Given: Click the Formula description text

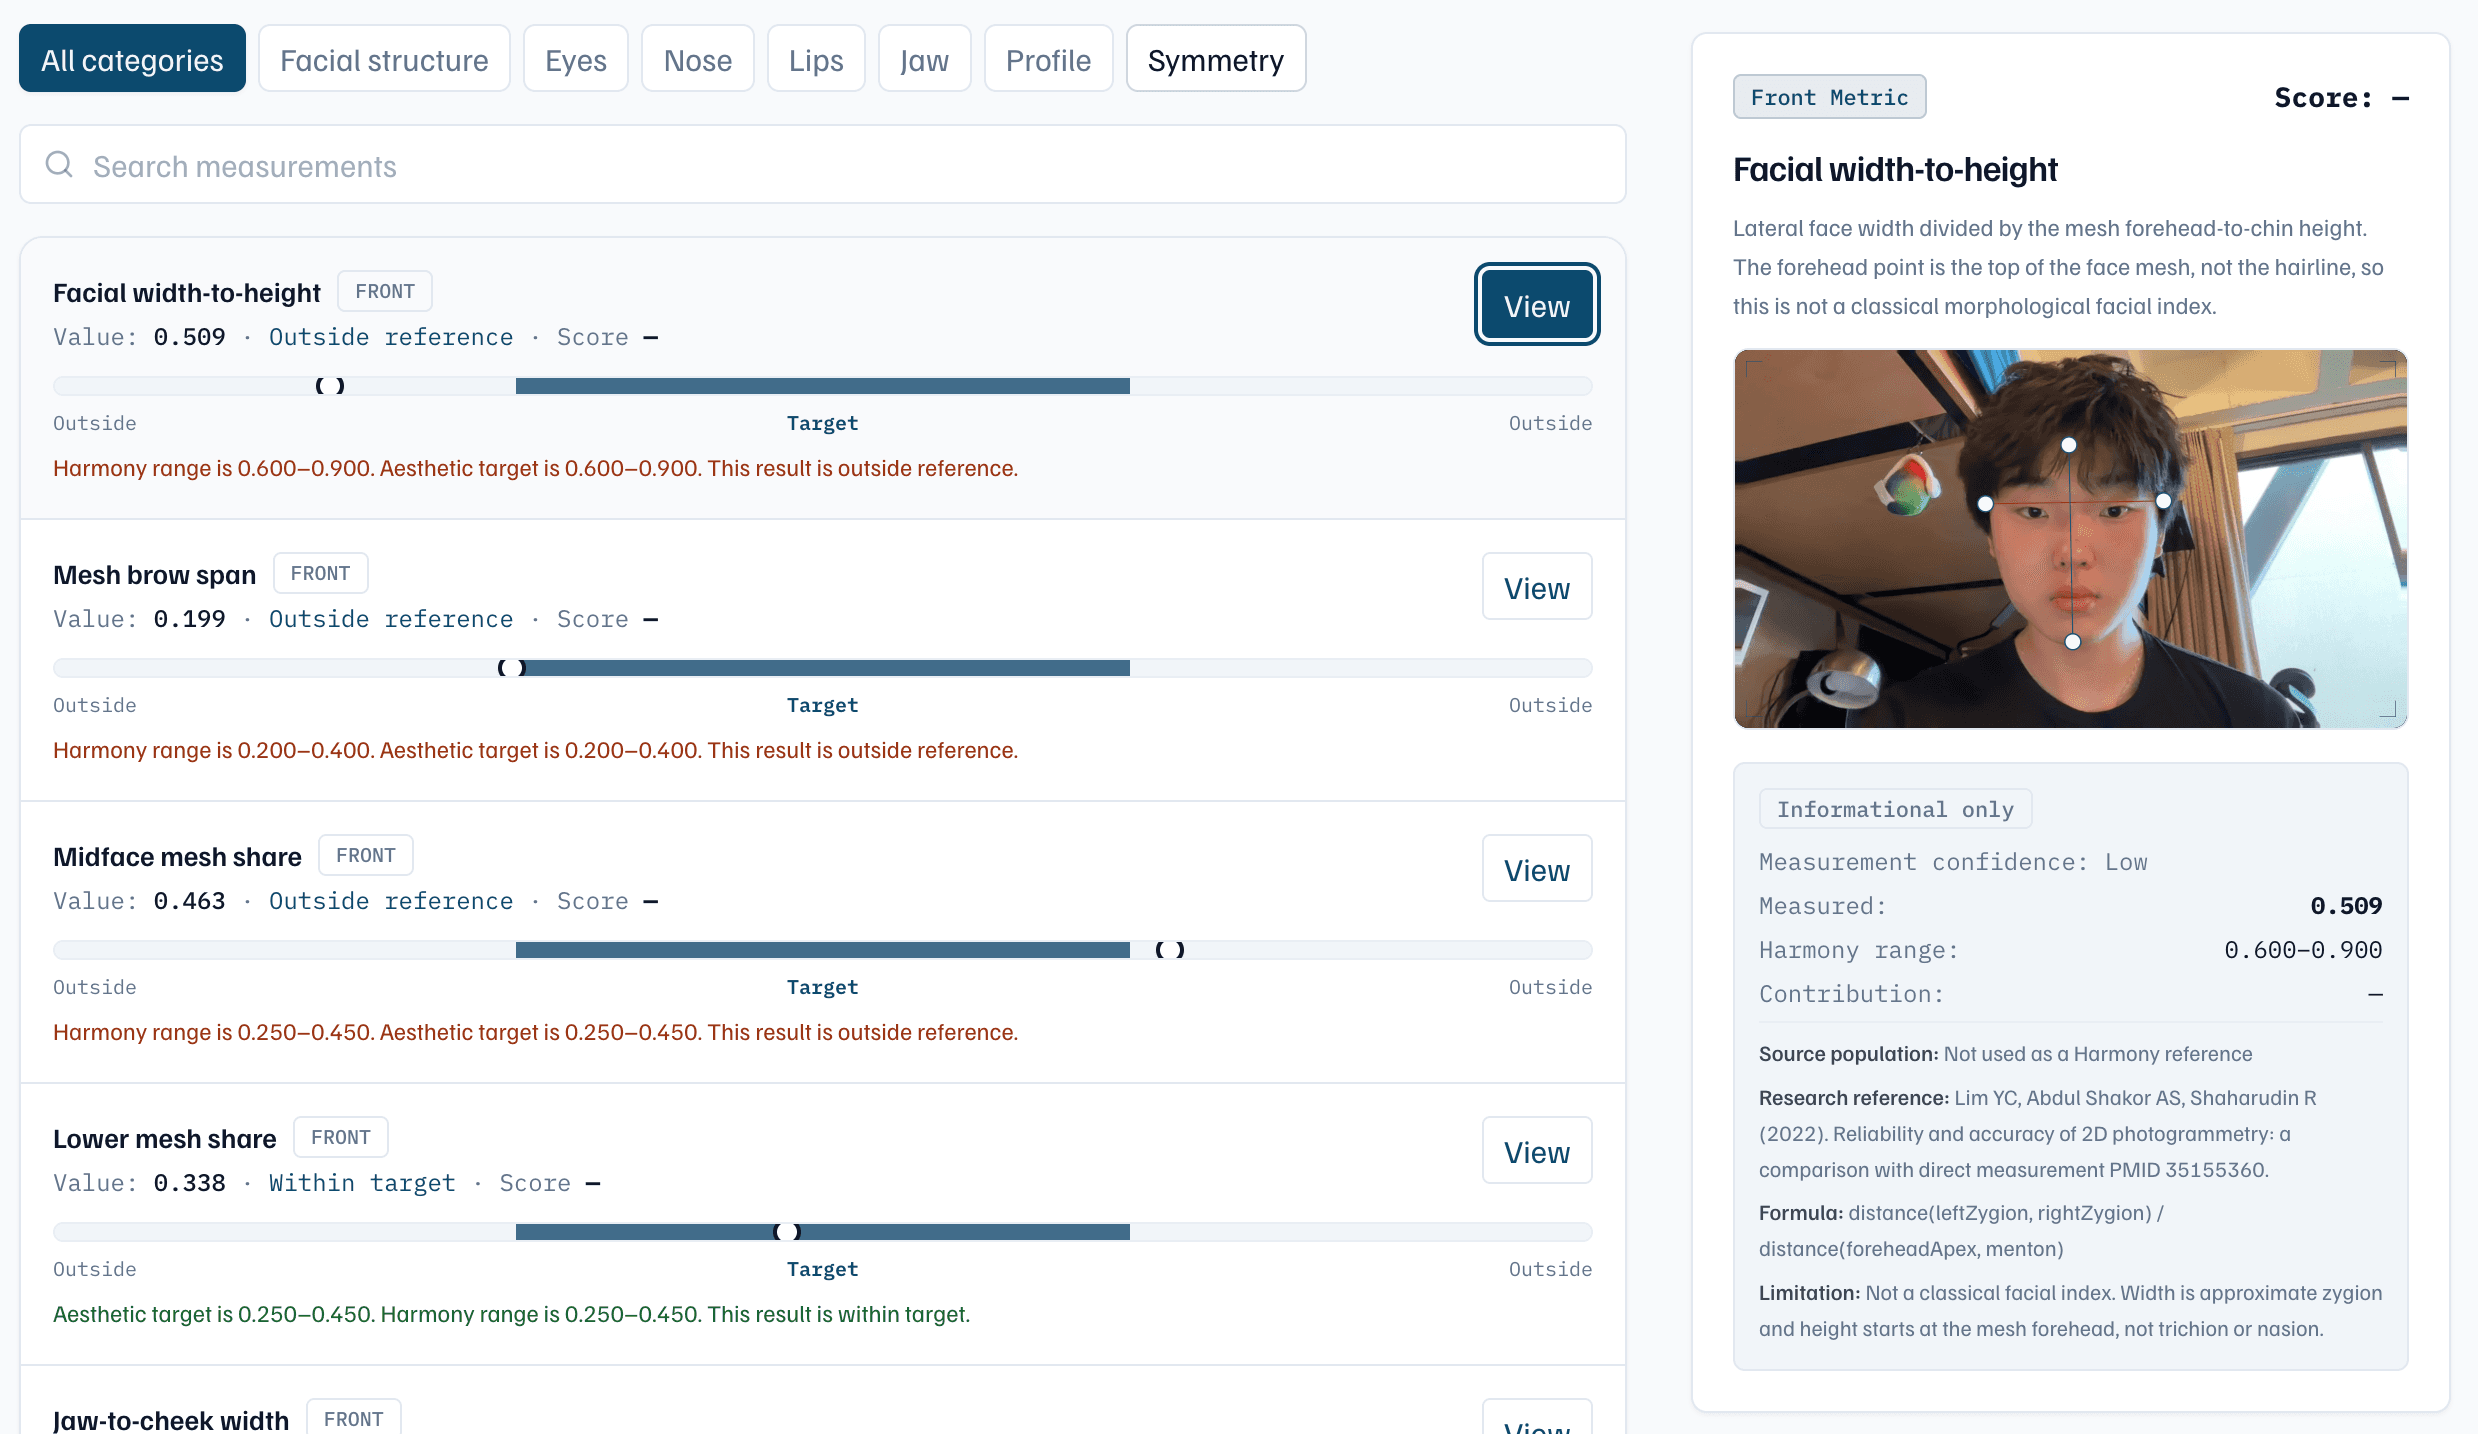Looking at the screenshot, I should coord(1961,1231).
